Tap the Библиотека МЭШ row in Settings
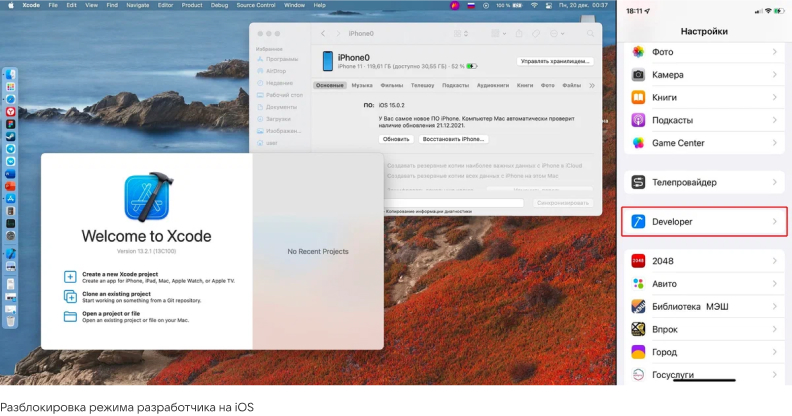 tap(705, 306)
